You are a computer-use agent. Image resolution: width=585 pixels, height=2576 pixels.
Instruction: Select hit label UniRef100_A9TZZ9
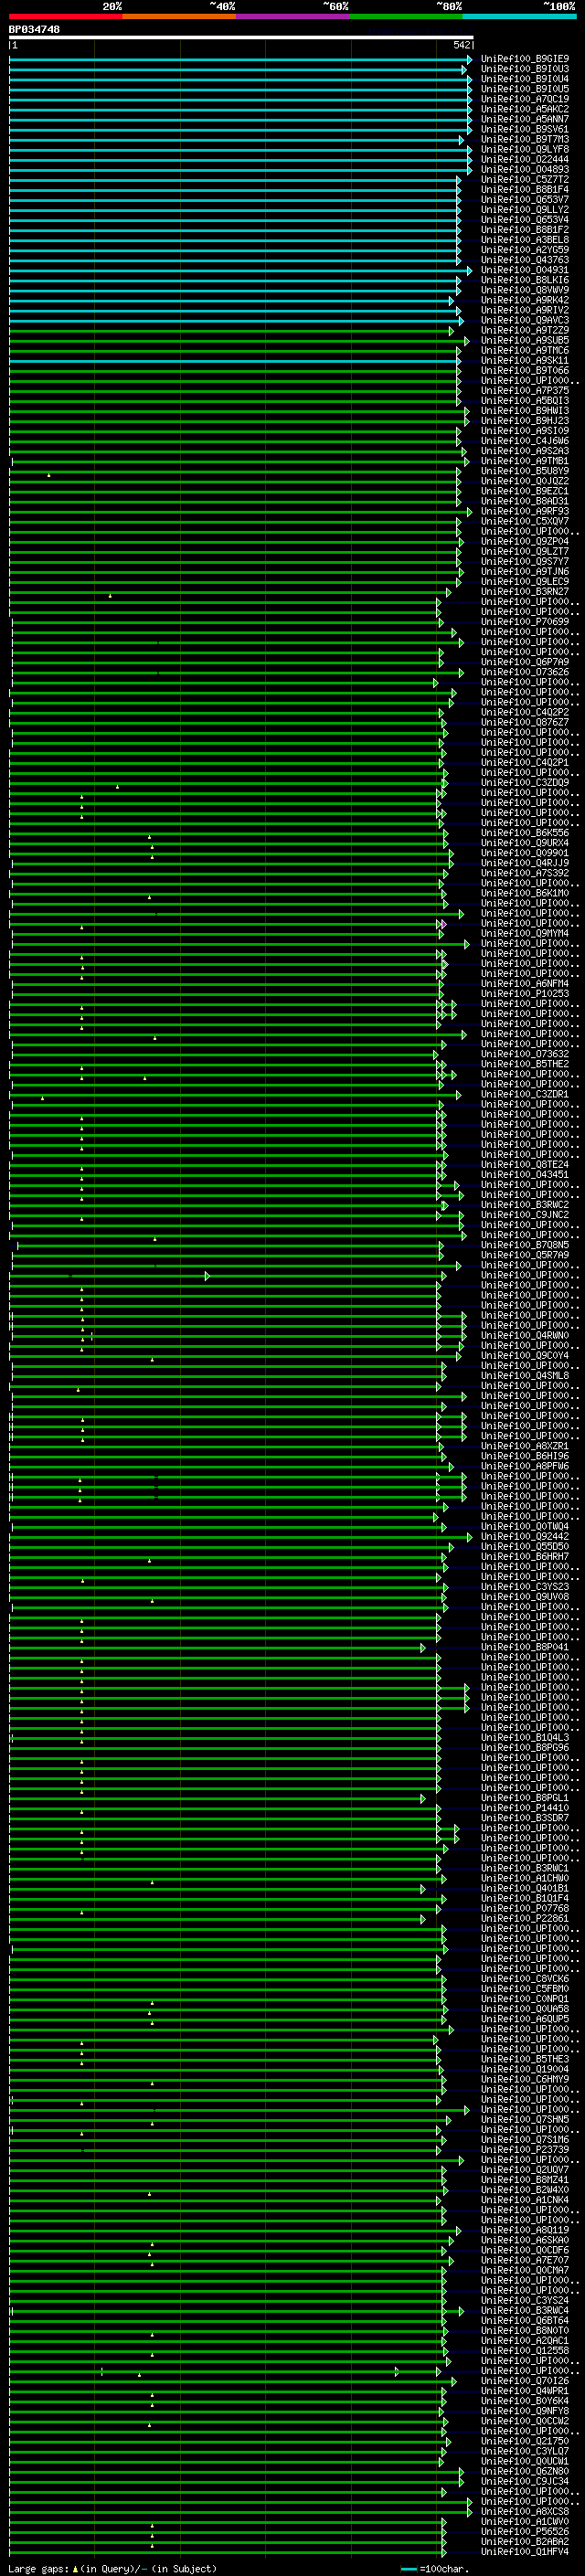525,330
